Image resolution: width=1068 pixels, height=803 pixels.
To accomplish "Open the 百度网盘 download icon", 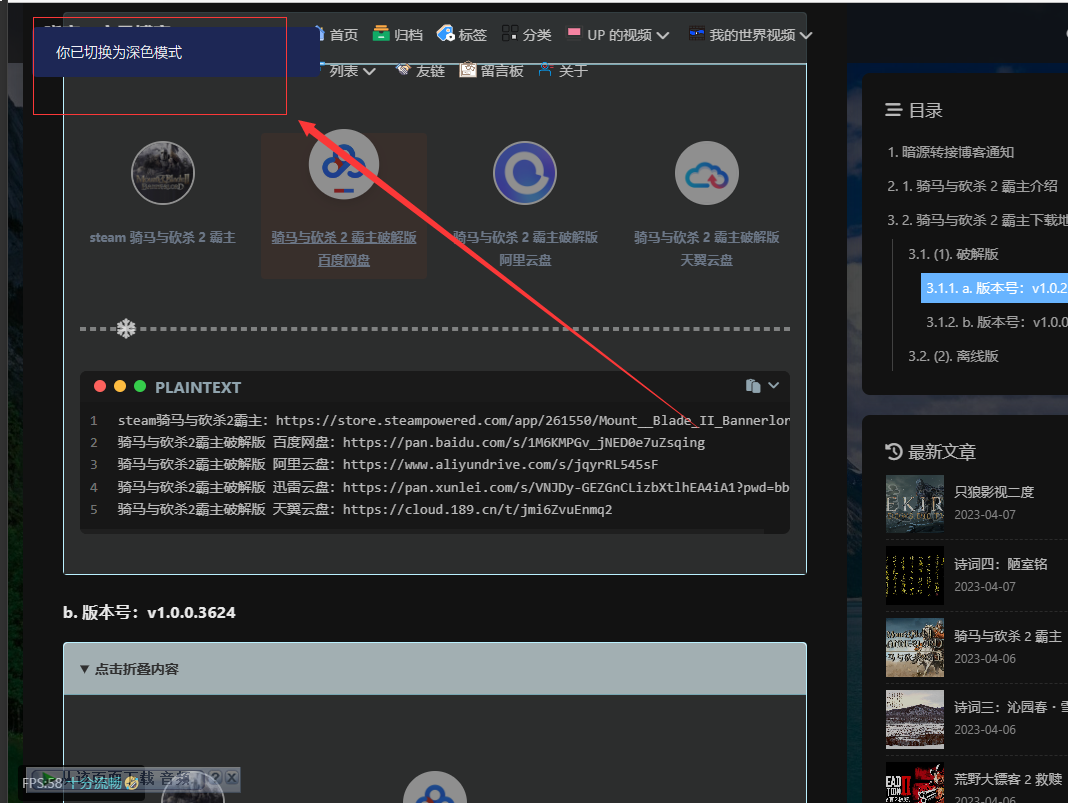I will pos(344,164).
